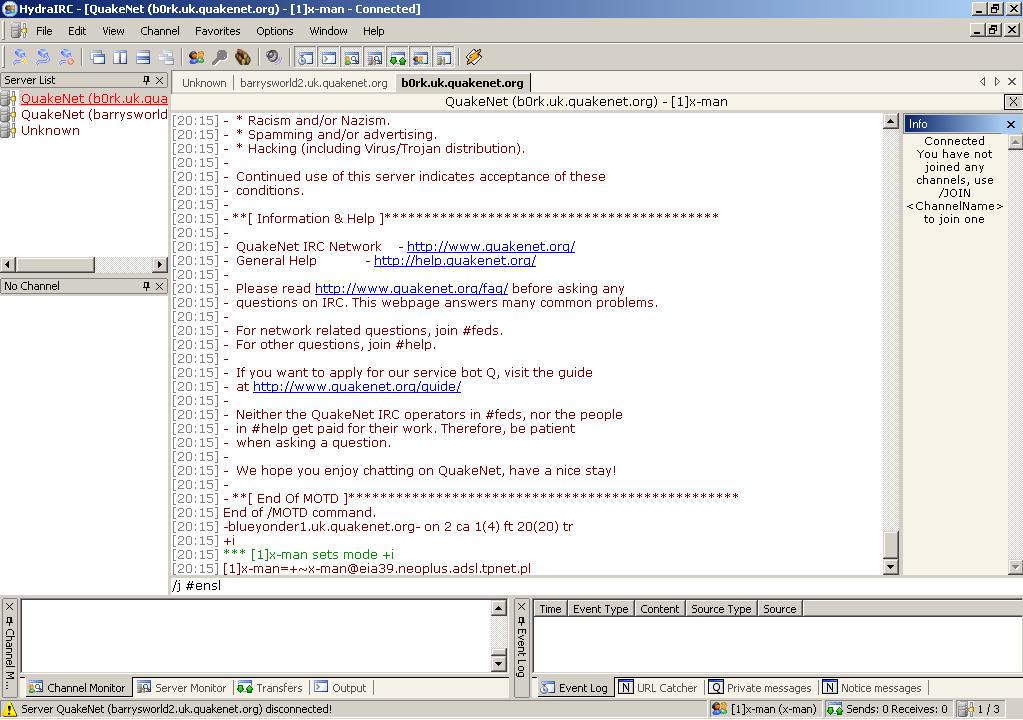Toggle the Server Monitor toolbar button

point(374,57)
